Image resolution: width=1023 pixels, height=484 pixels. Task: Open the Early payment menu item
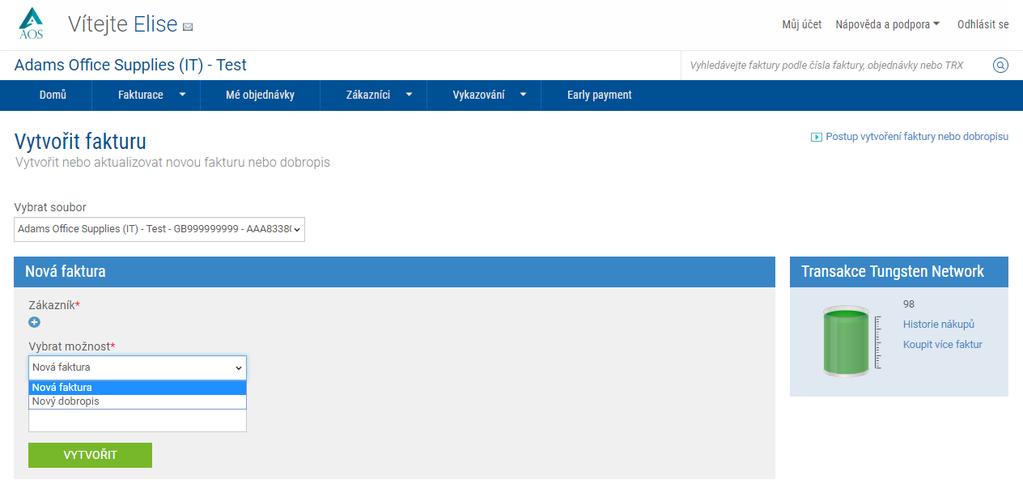[x=600, y=95]
